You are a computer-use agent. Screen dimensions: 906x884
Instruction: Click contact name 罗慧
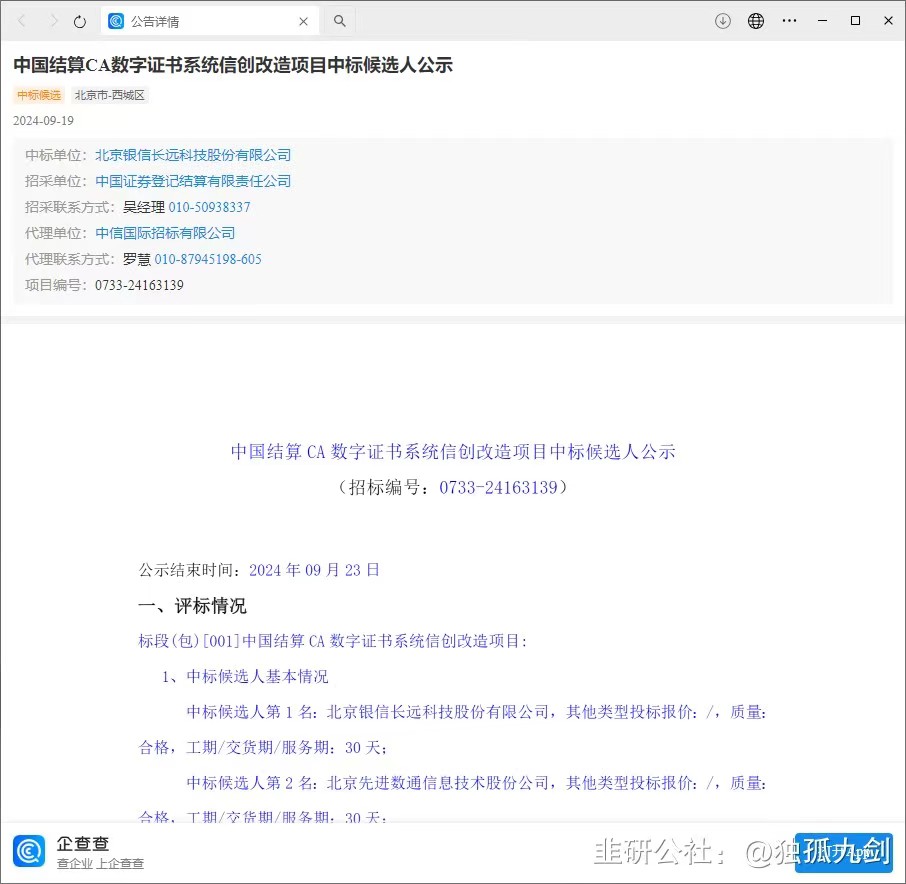pos(137,259)
